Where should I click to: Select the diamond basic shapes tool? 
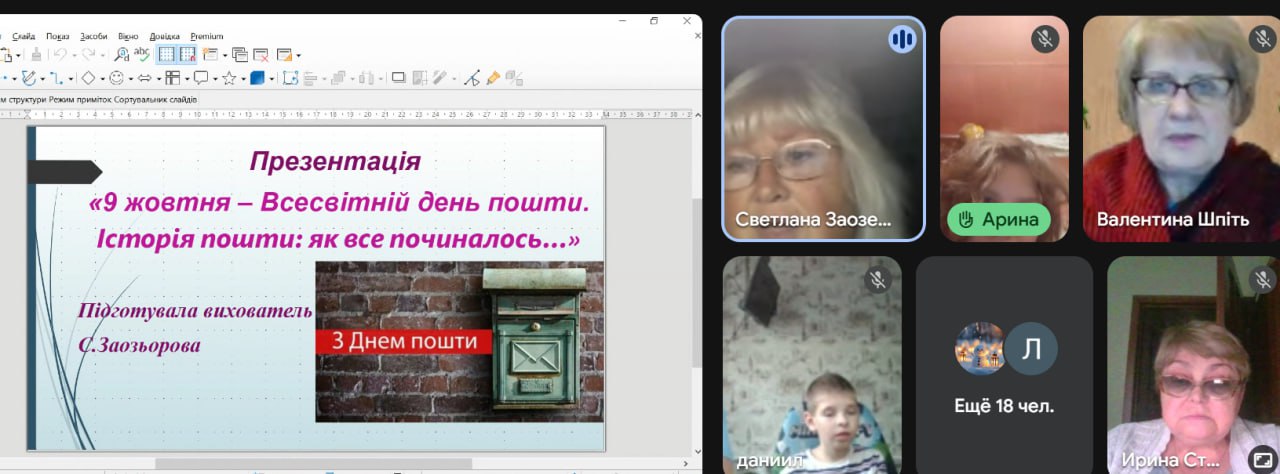88,78
